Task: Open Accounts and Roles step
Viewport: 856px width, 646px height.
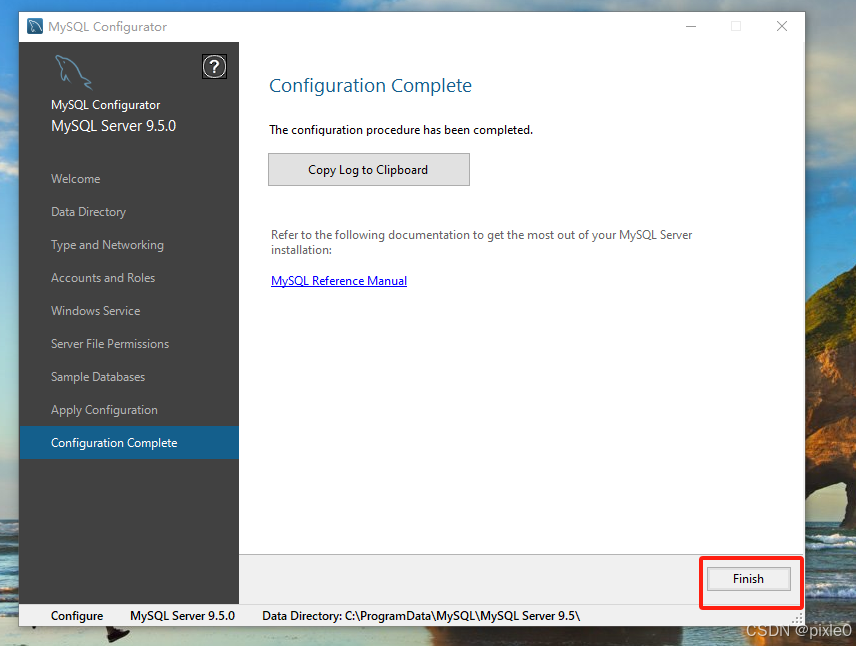Action: 103,278
